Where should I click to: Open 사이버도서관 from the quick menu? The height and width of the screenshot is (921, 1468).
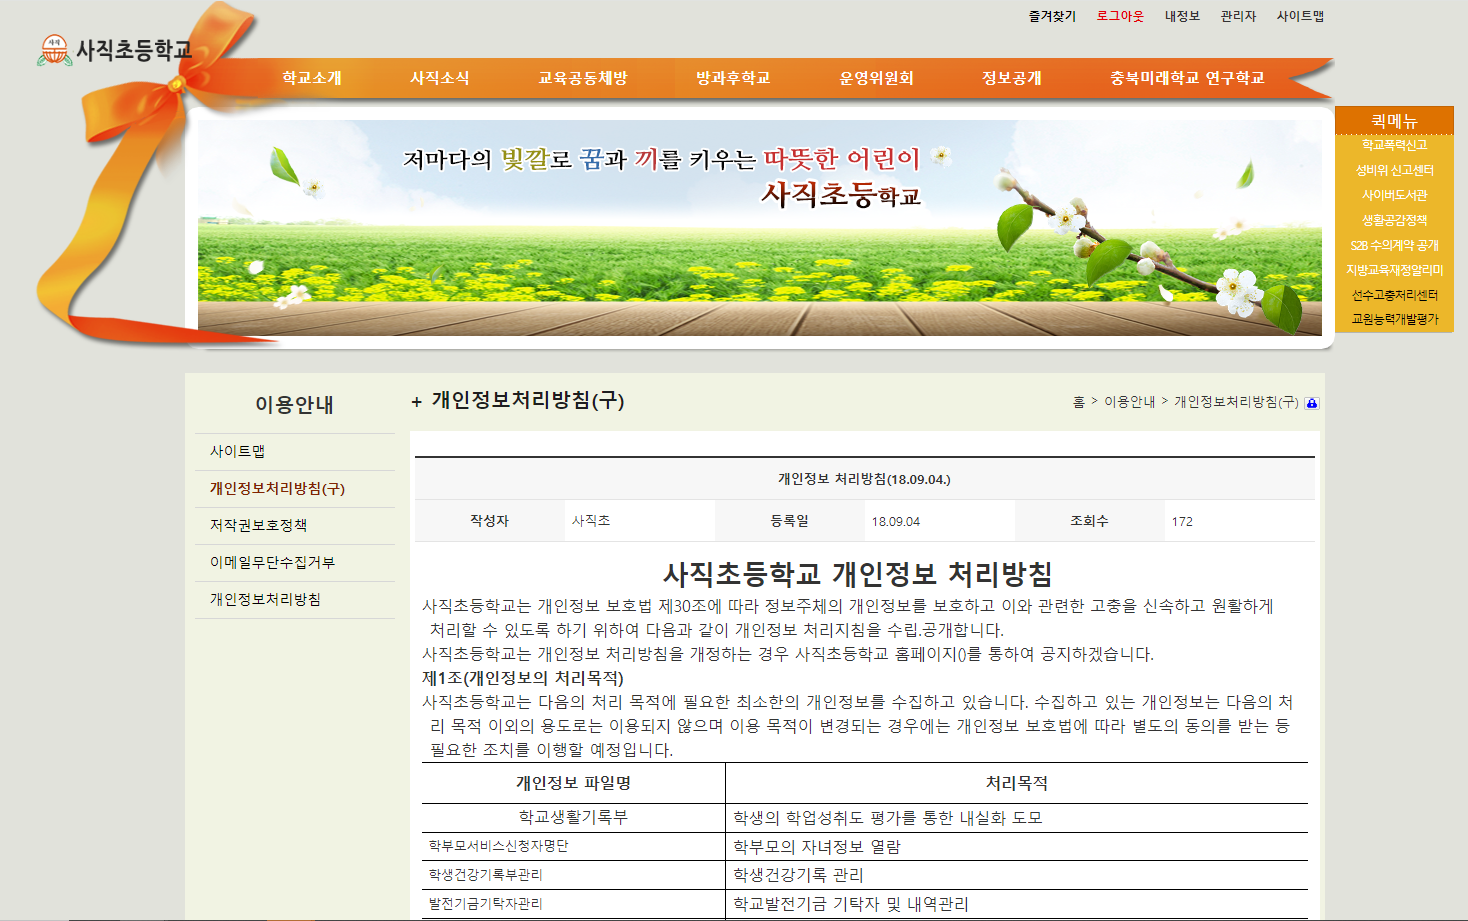pos(1394,195)
